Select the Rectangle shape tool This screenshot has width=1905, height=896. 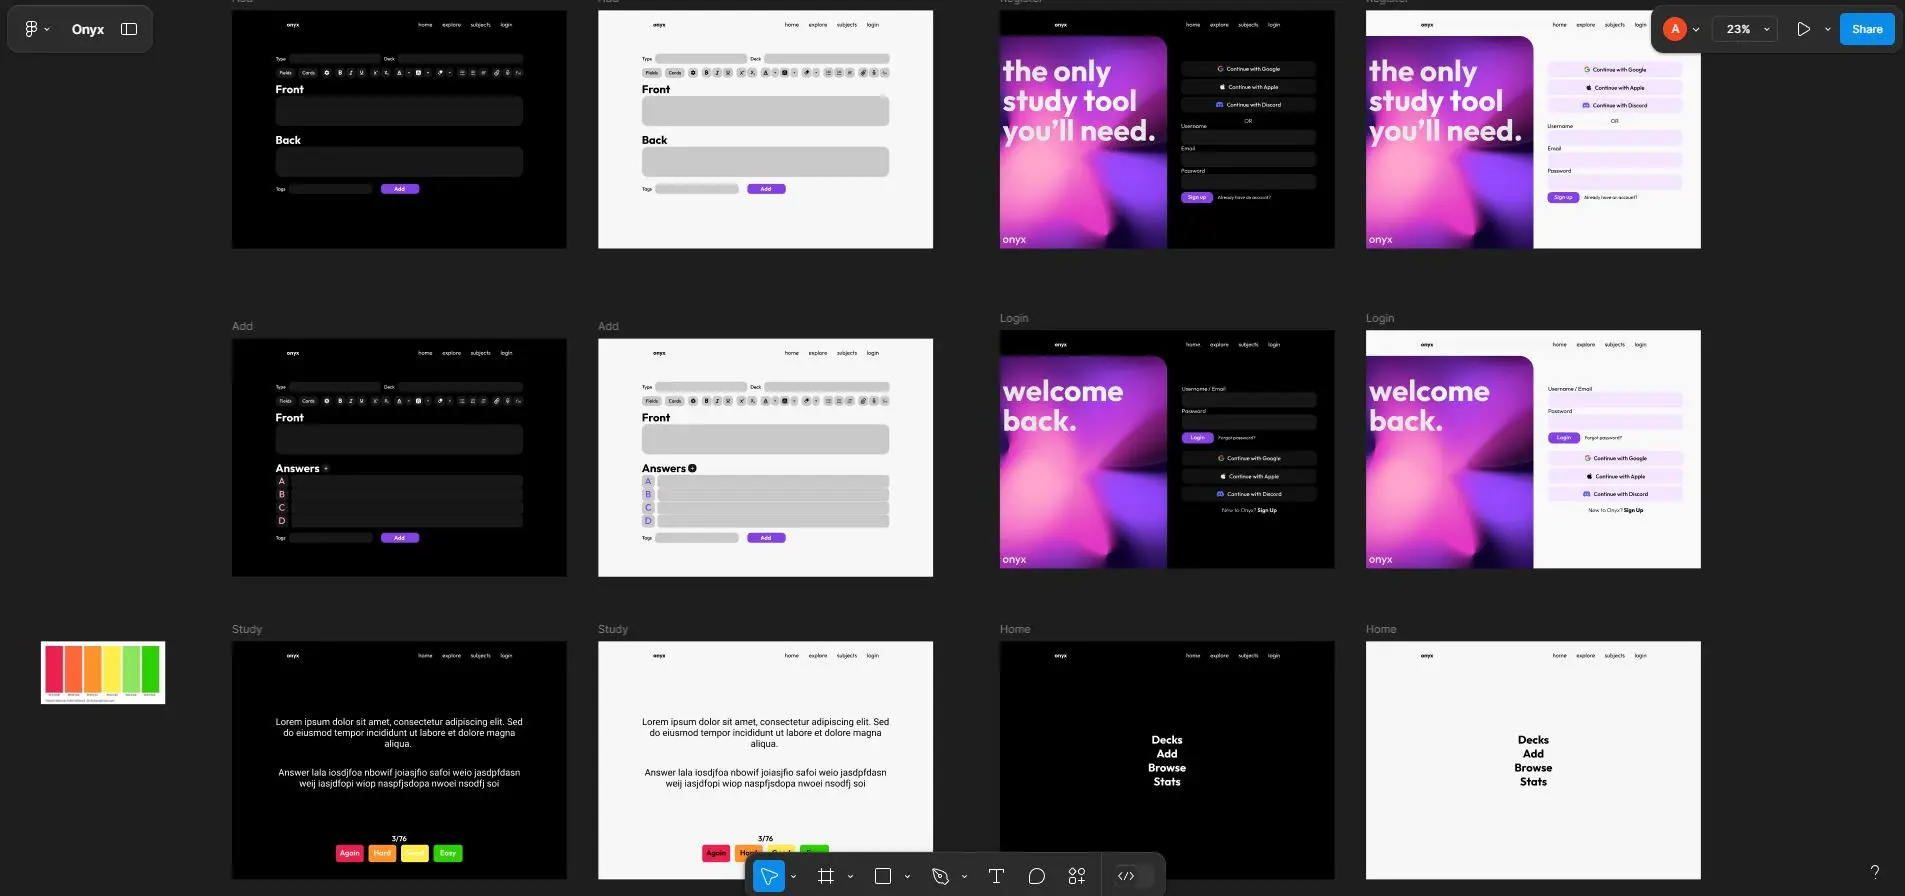pos(882,876)
